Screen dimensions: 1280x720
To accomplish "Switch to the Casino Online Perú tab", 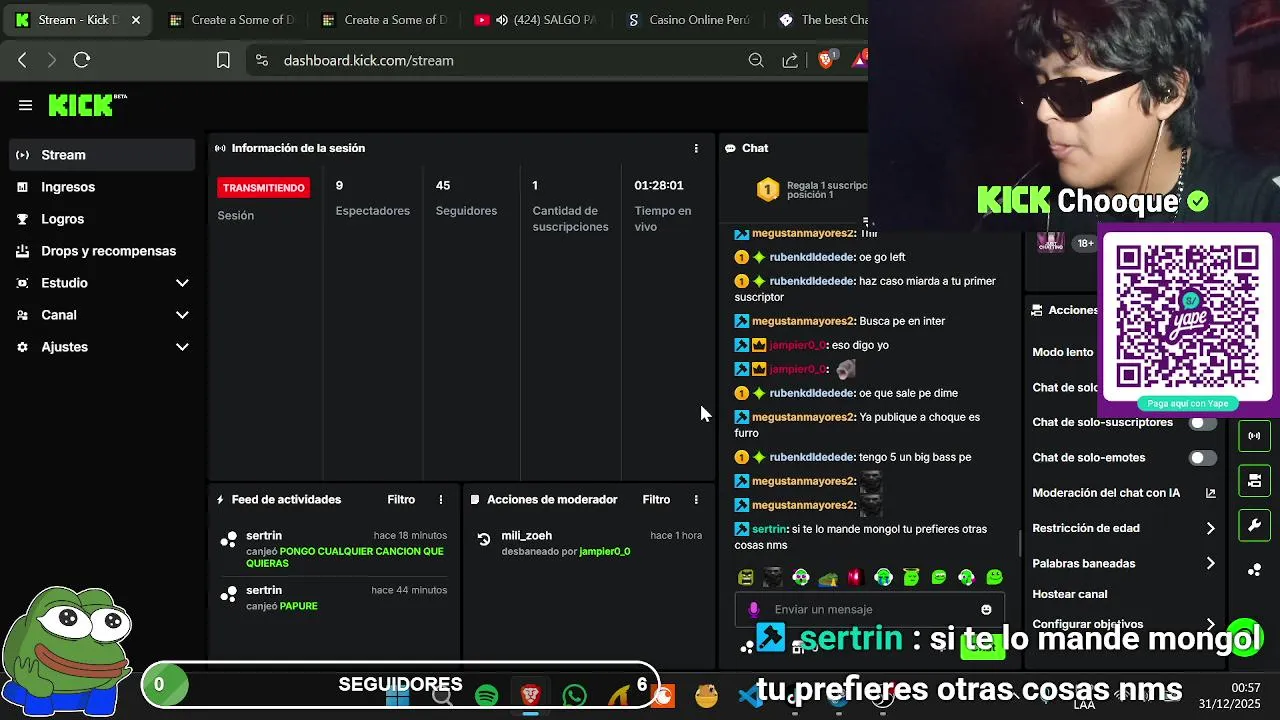I will tap(690, 20).
